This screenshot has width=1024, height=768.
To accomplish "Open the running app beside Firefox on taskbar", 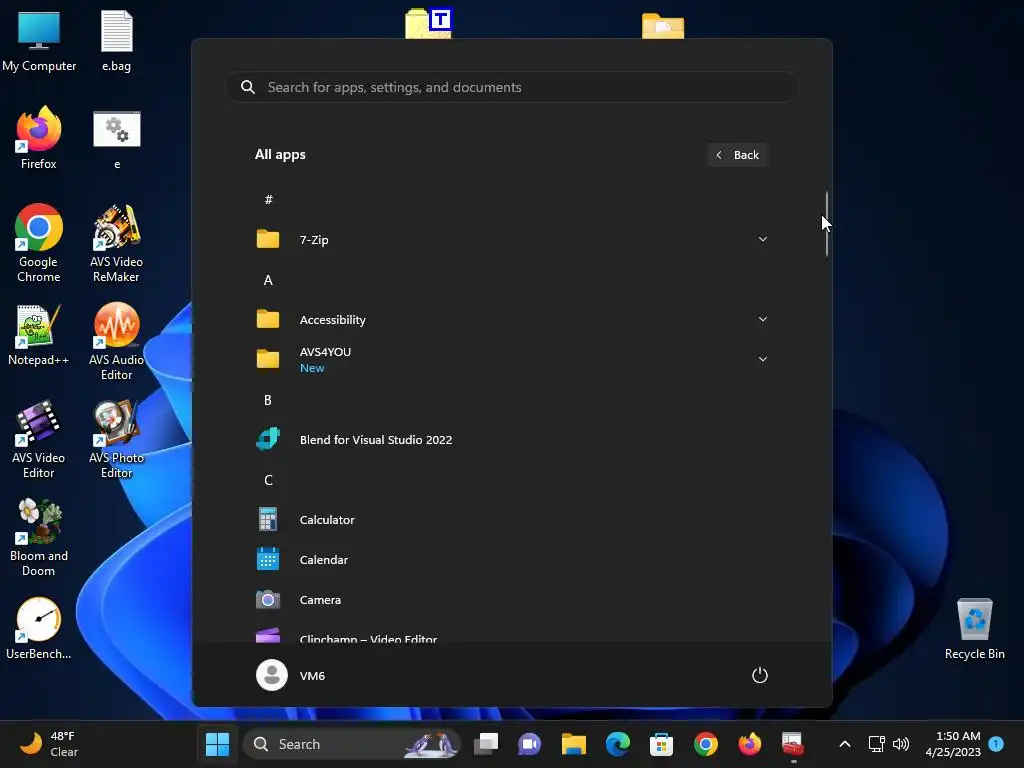I will tap(793, 744).
